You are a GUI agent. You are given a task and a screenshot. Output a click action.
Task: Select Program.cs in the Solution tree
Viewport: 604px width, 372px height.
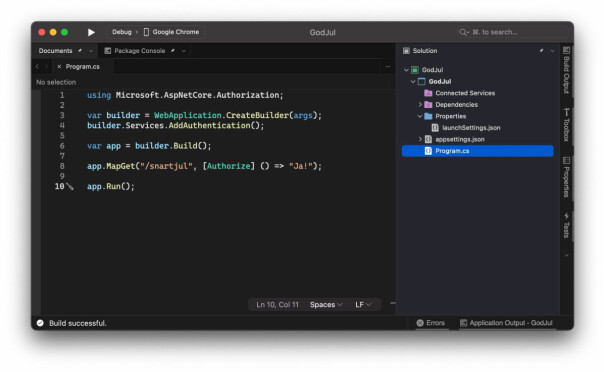click(478, 151)
